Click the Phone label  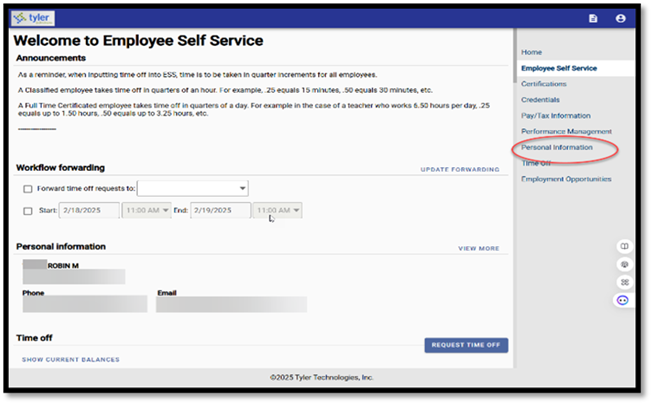pos(33,293)
